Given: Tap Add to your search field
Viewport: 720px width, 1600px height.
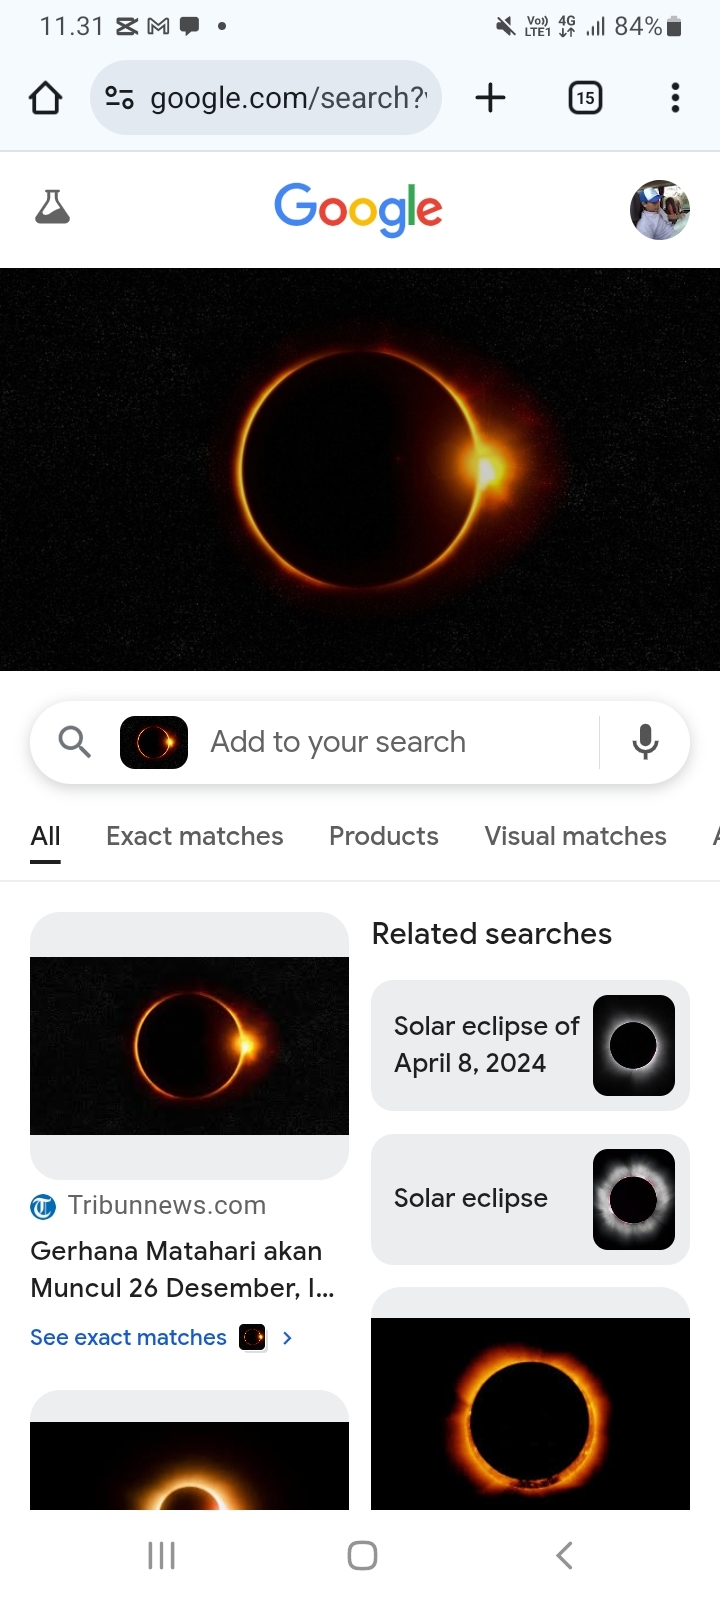Looking at the screenshot, I should [337, 742].
